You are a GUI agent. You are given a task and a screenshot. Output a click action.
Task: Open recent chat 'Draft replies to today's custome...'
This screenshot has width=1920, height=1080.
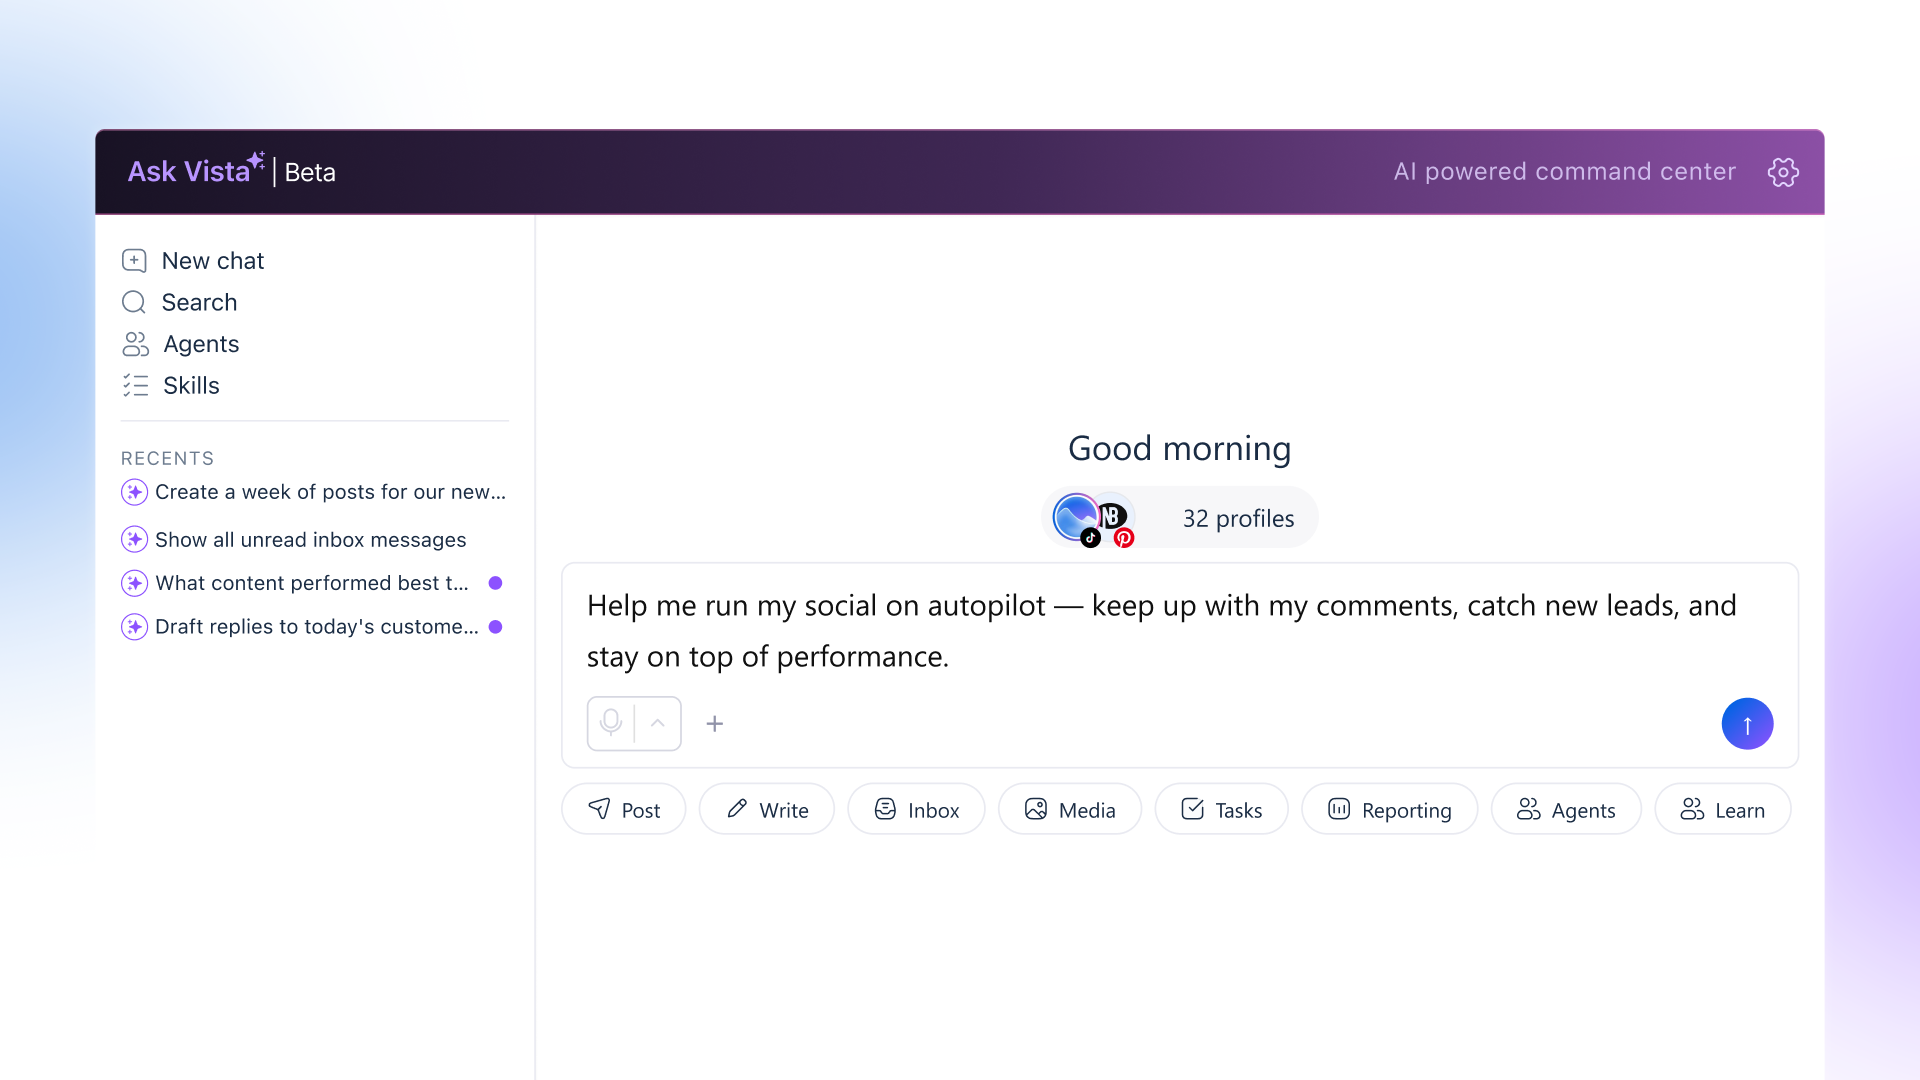click(x=312, y=627)
